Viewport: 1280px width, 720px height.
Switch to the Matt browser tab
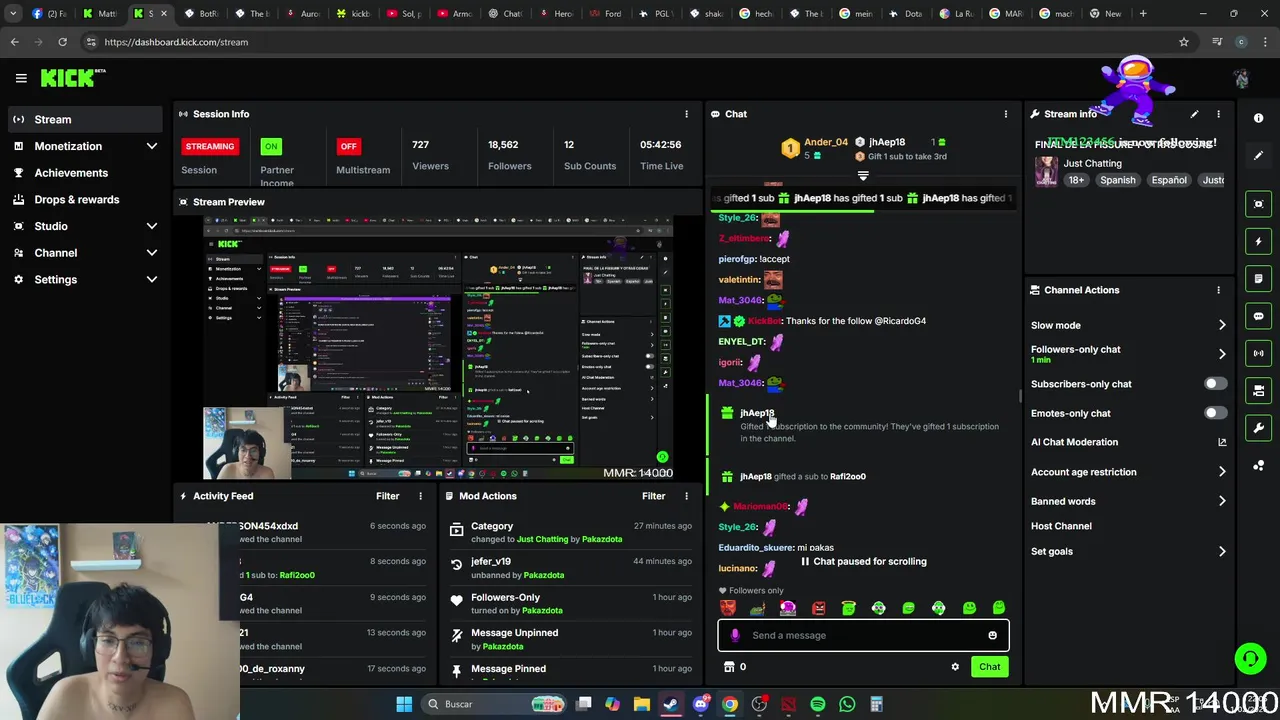point(100,14)
